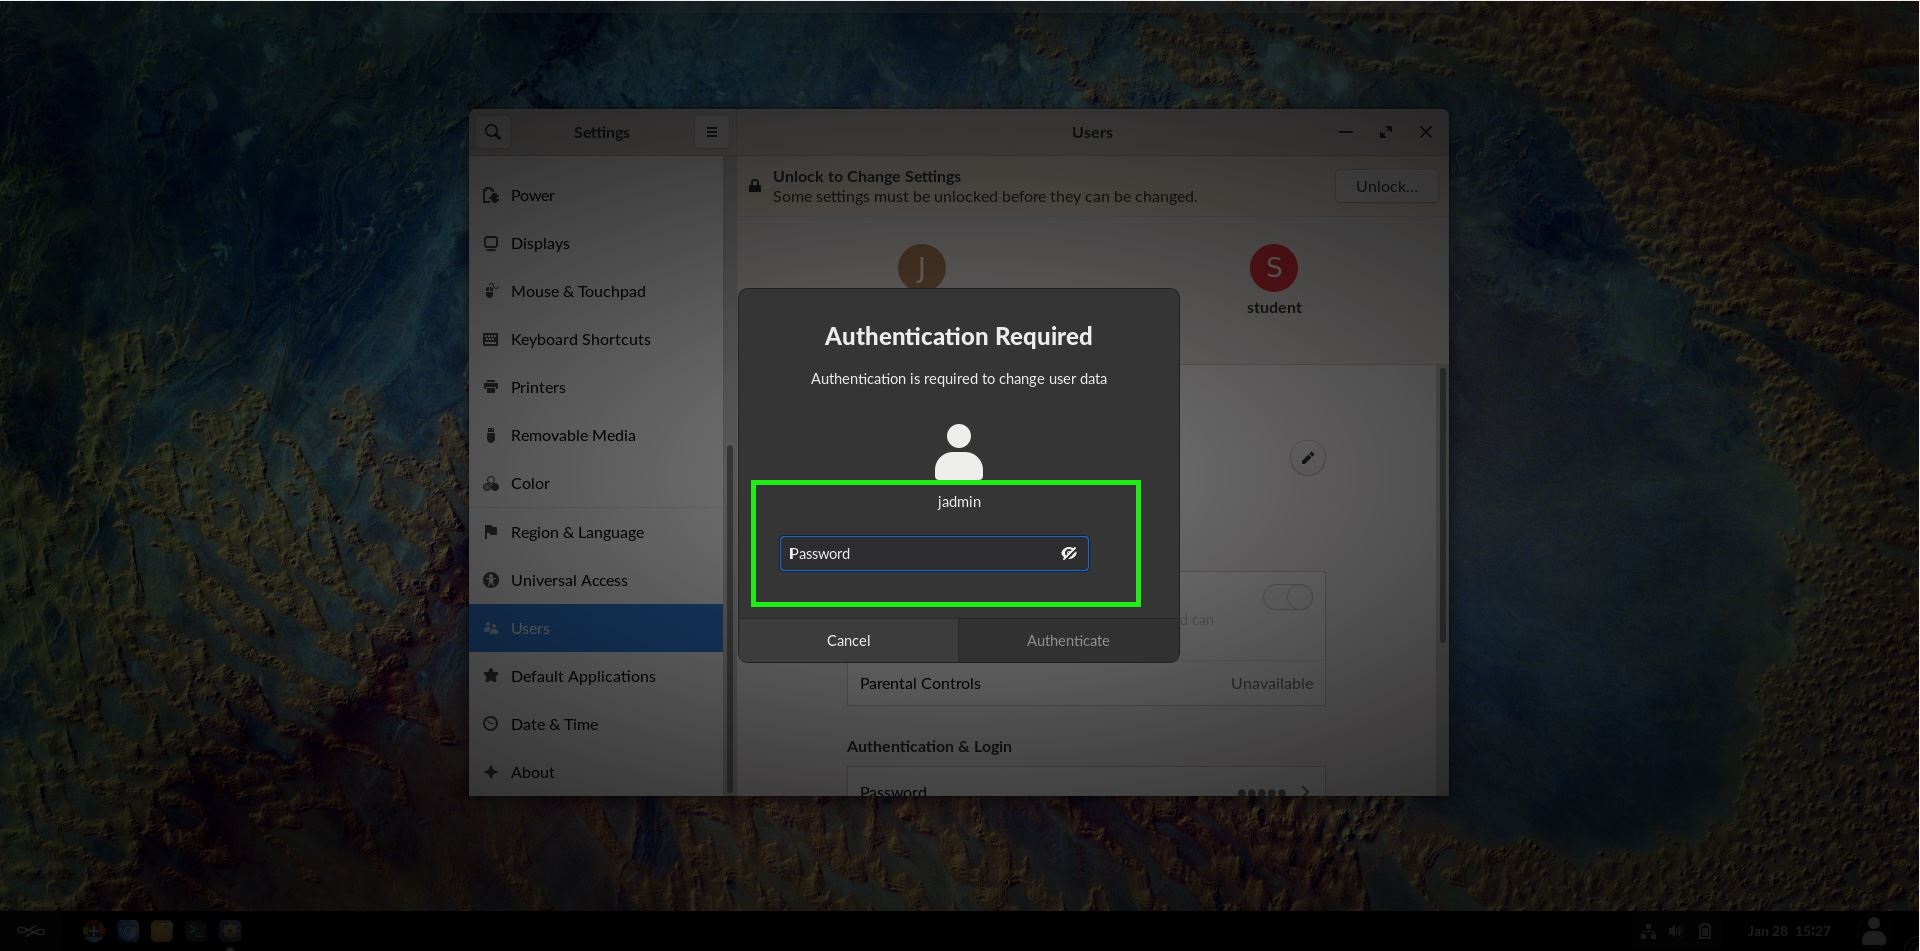Screen dimensions: 1920x951
Task: Open Removable Media settings
Action: point(596,435)
